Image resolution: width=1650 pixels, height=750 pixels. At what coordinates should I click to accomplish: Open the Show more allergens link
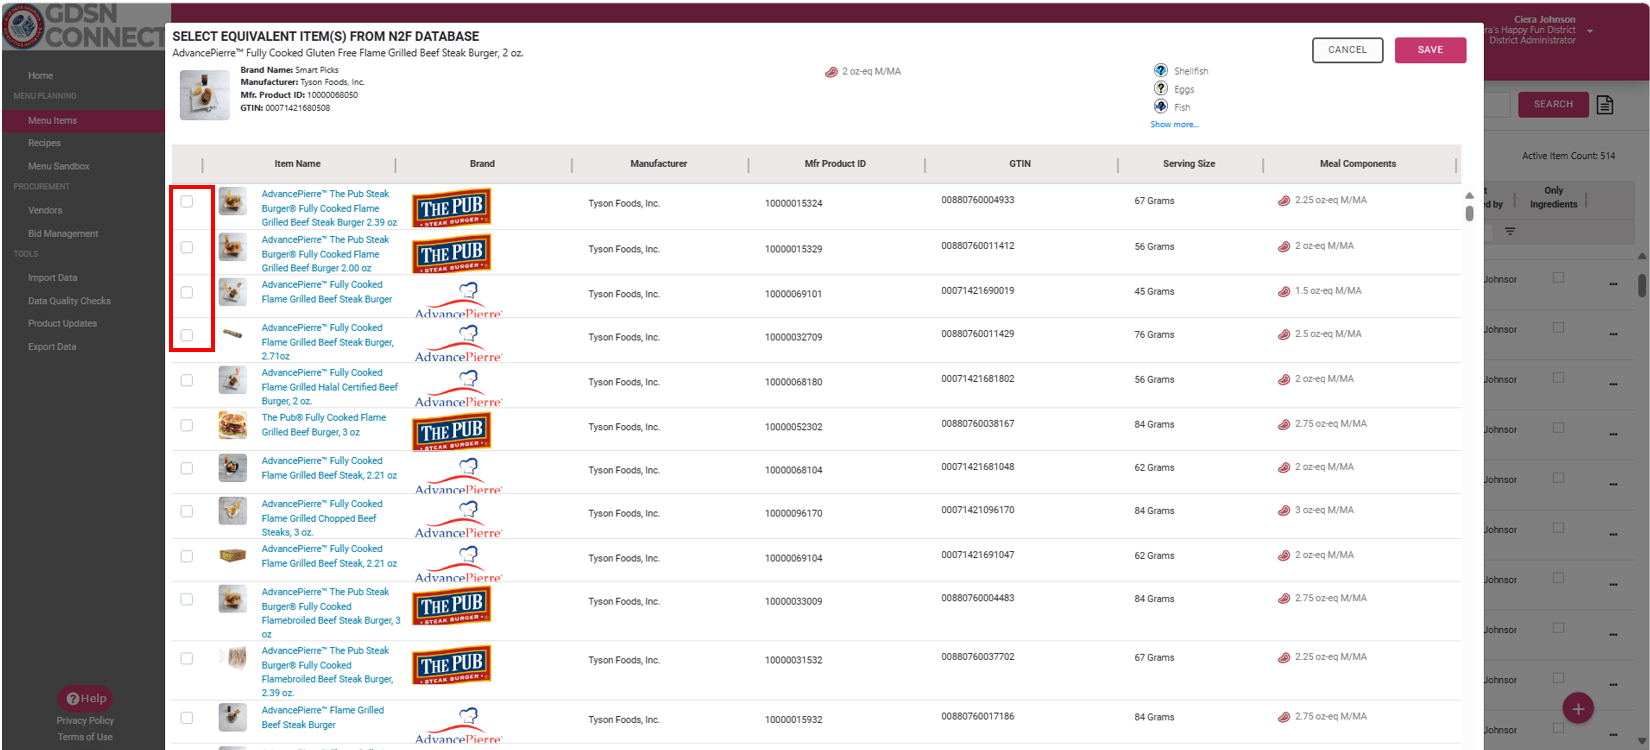click(x=1174, y=125)
